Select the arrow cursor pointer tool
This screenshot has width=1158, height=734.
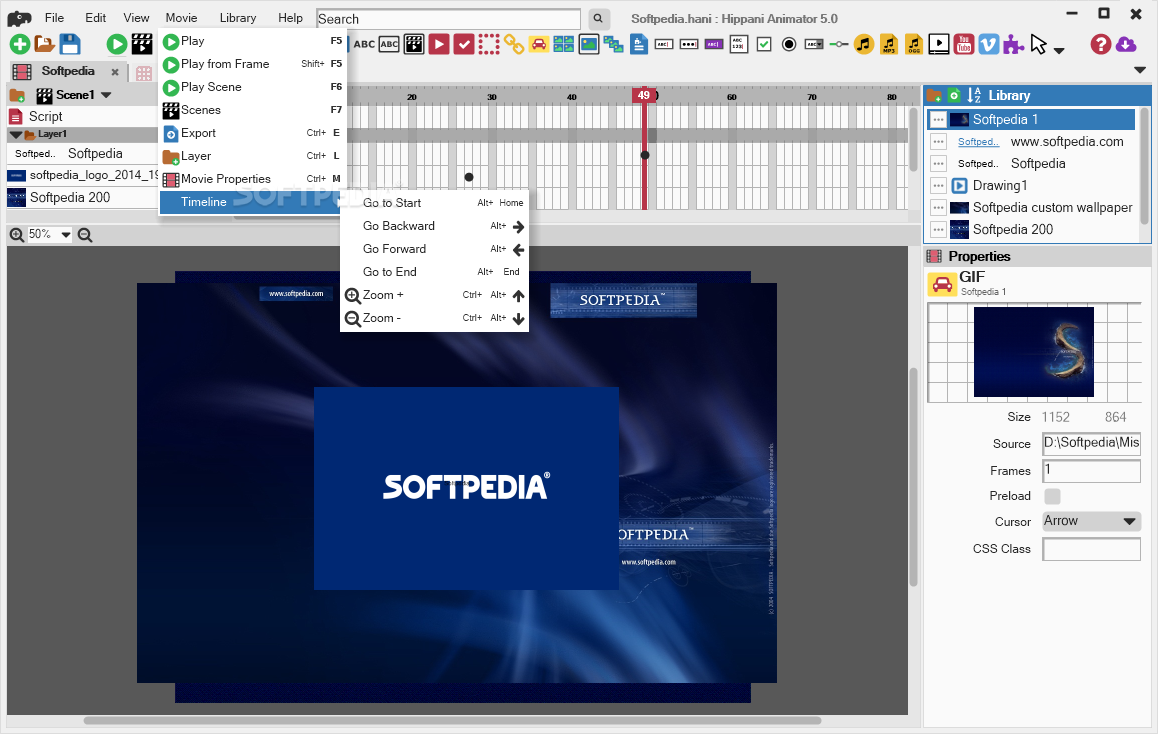(1038, 44)
